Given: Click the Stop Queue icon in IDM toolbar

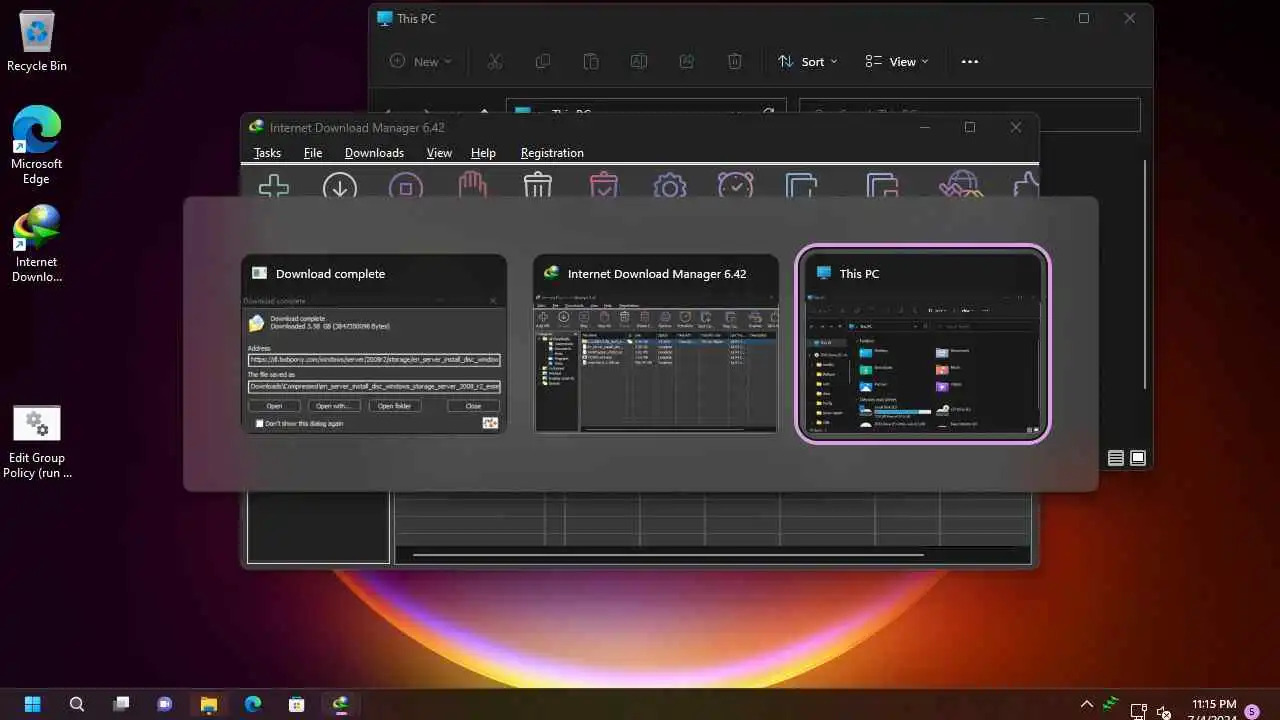Looking at the screenshot, I should [882, 186].
